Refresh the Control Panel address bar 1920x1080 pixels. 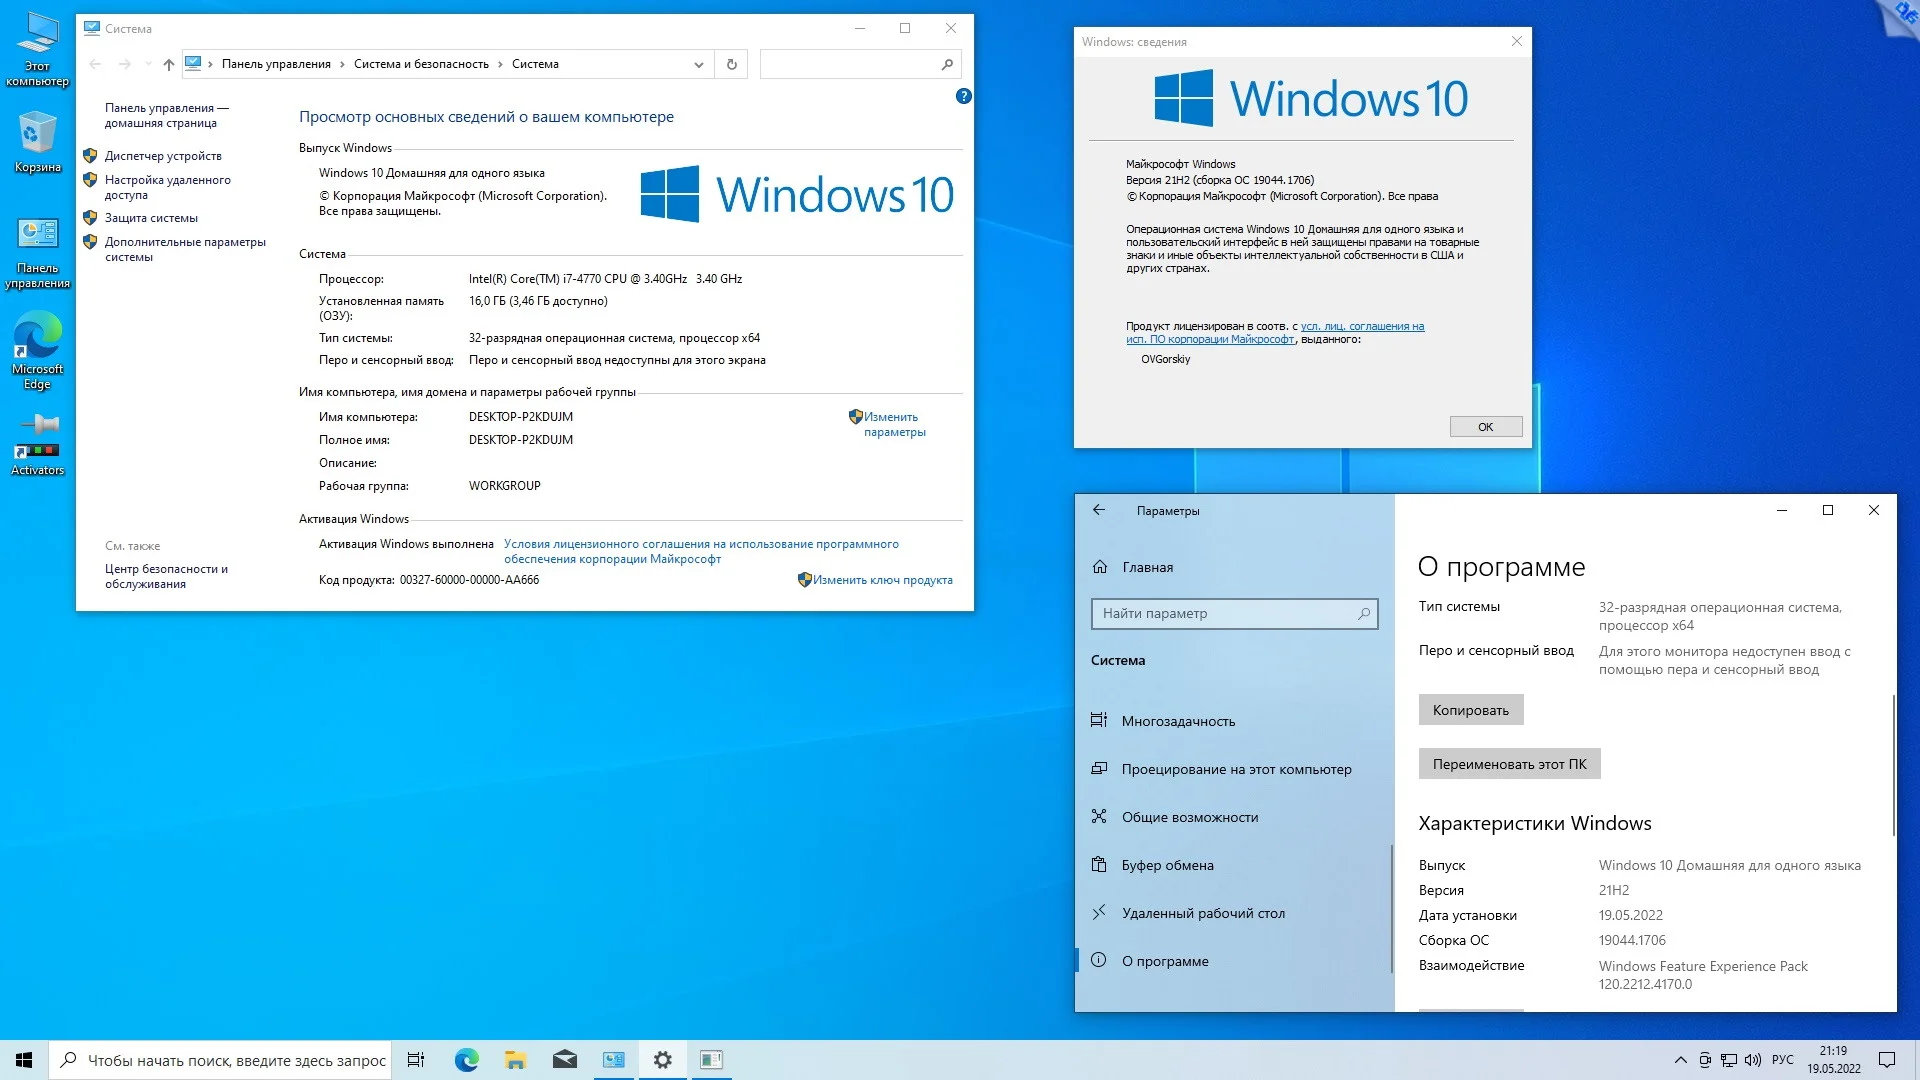click(x=731, y=64)
